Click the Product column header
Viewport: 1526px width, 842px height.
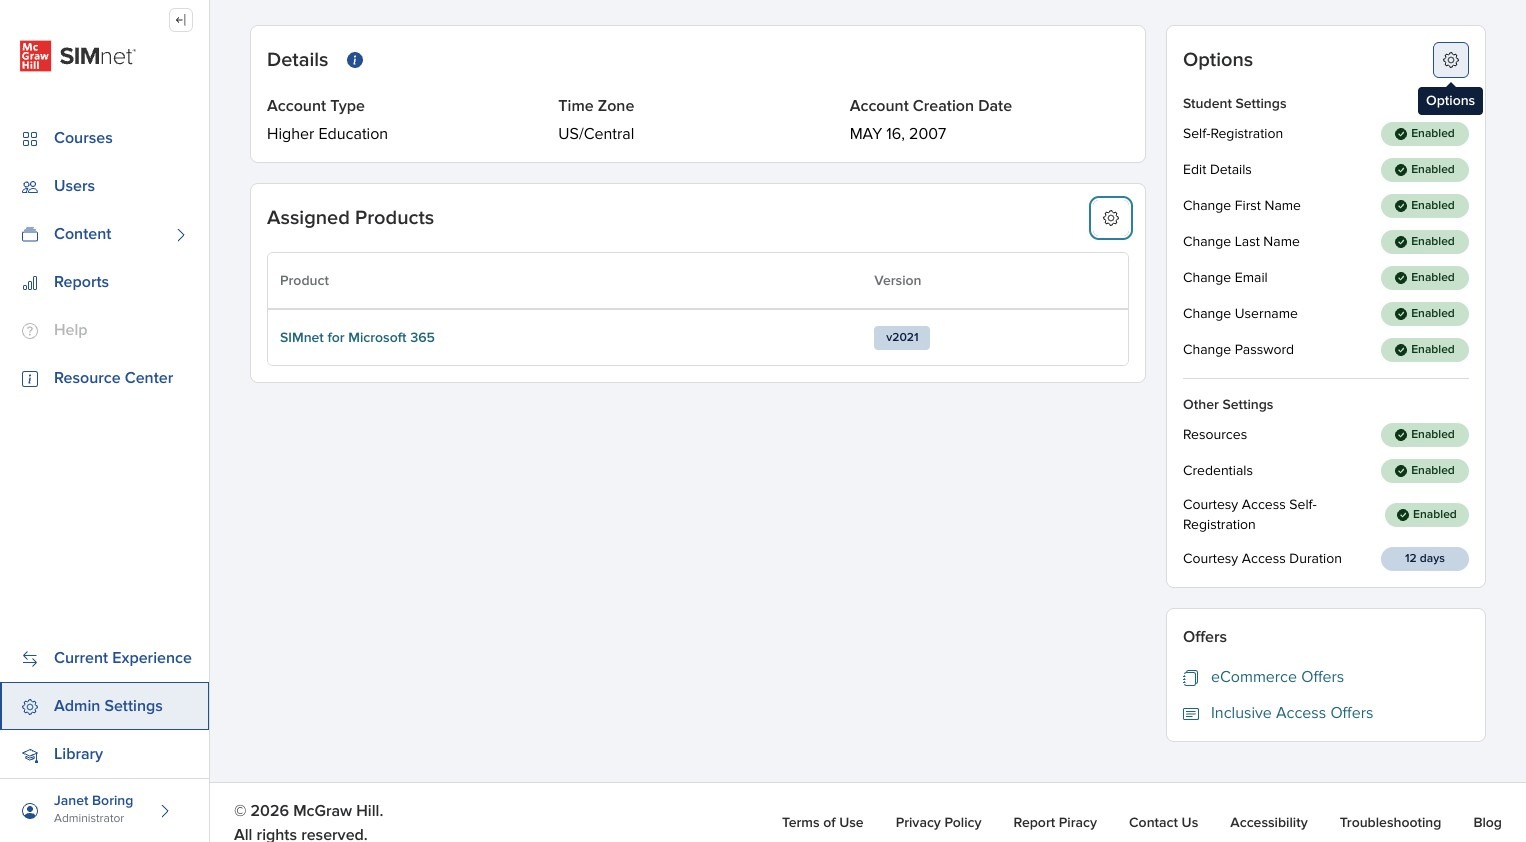tap(304, 281)
